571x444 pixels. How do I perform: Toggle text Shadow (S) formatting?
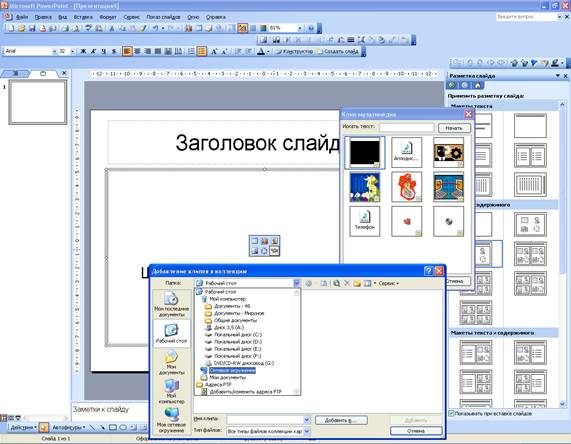[x=114, y=51]
